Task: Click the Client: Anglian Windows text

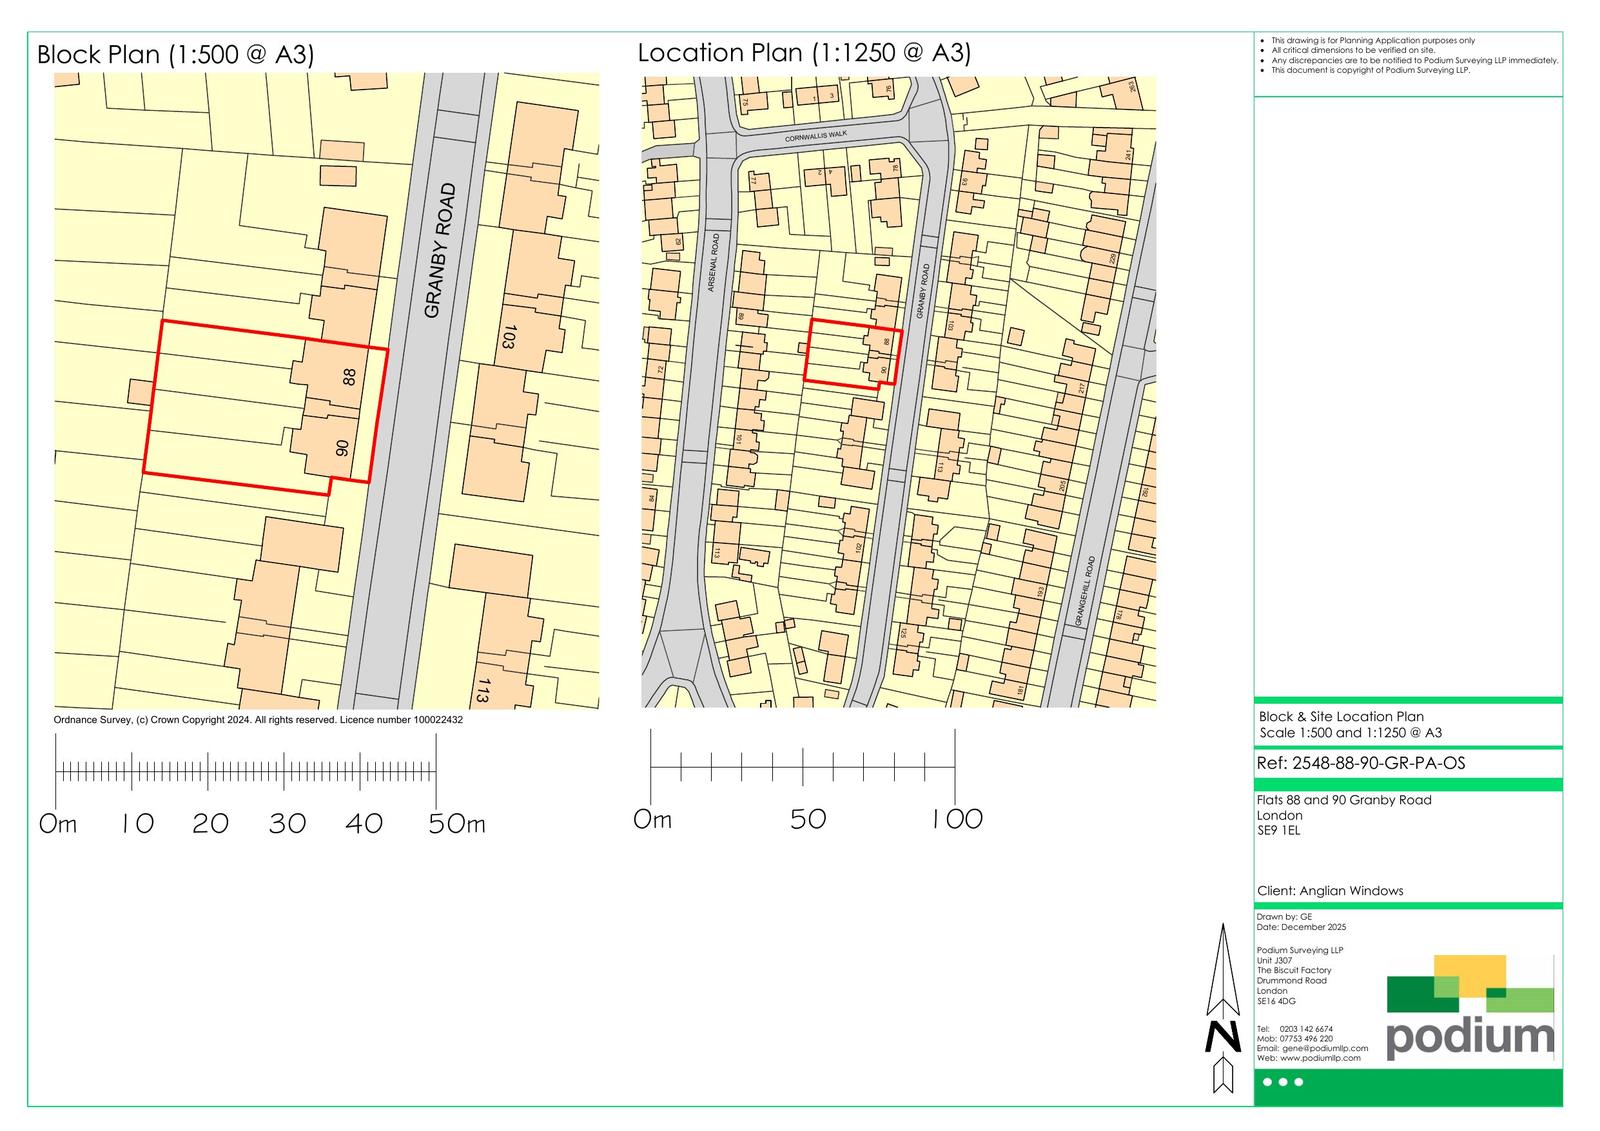Action: 1330,891
